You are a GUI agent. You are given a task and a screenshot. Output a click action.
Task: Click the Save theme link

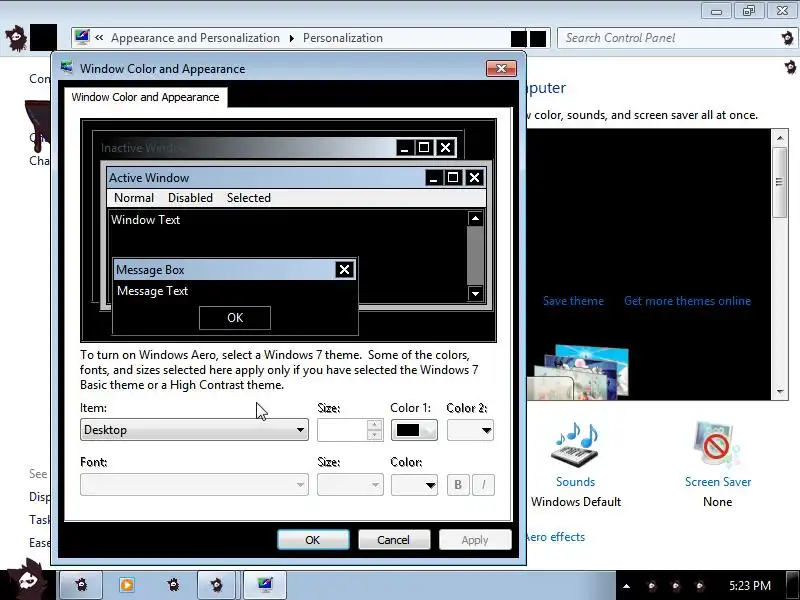(573, 301)
